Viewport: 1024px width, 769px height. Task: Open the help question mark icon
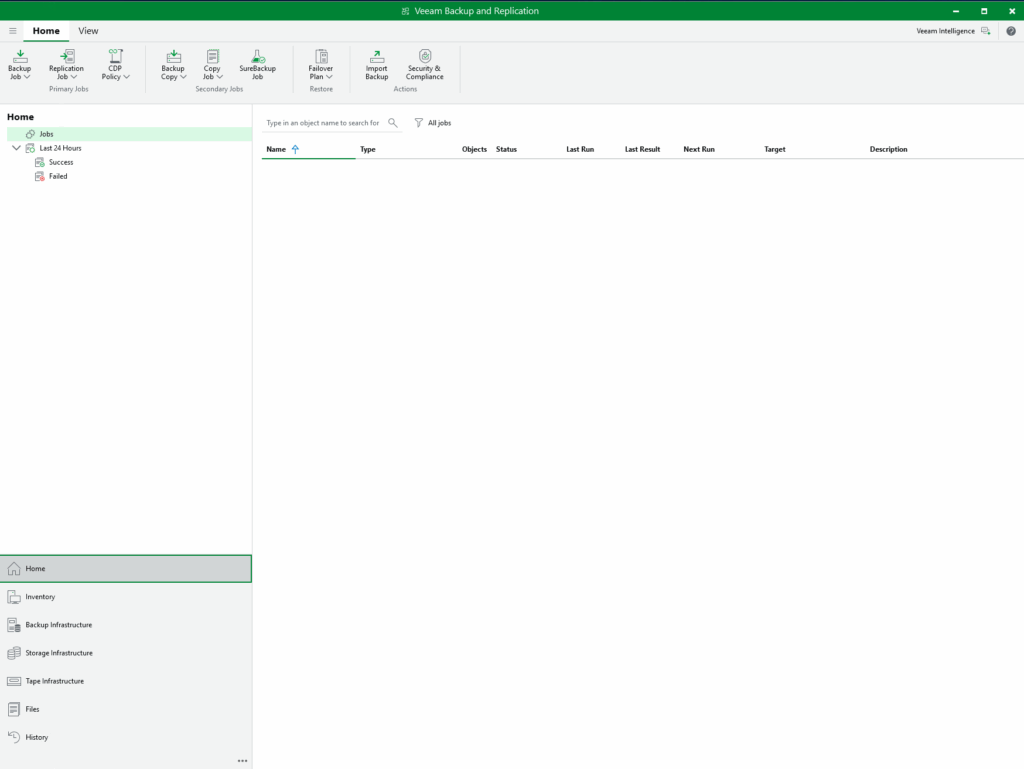pyautogui.click(x=1010, y=31)
